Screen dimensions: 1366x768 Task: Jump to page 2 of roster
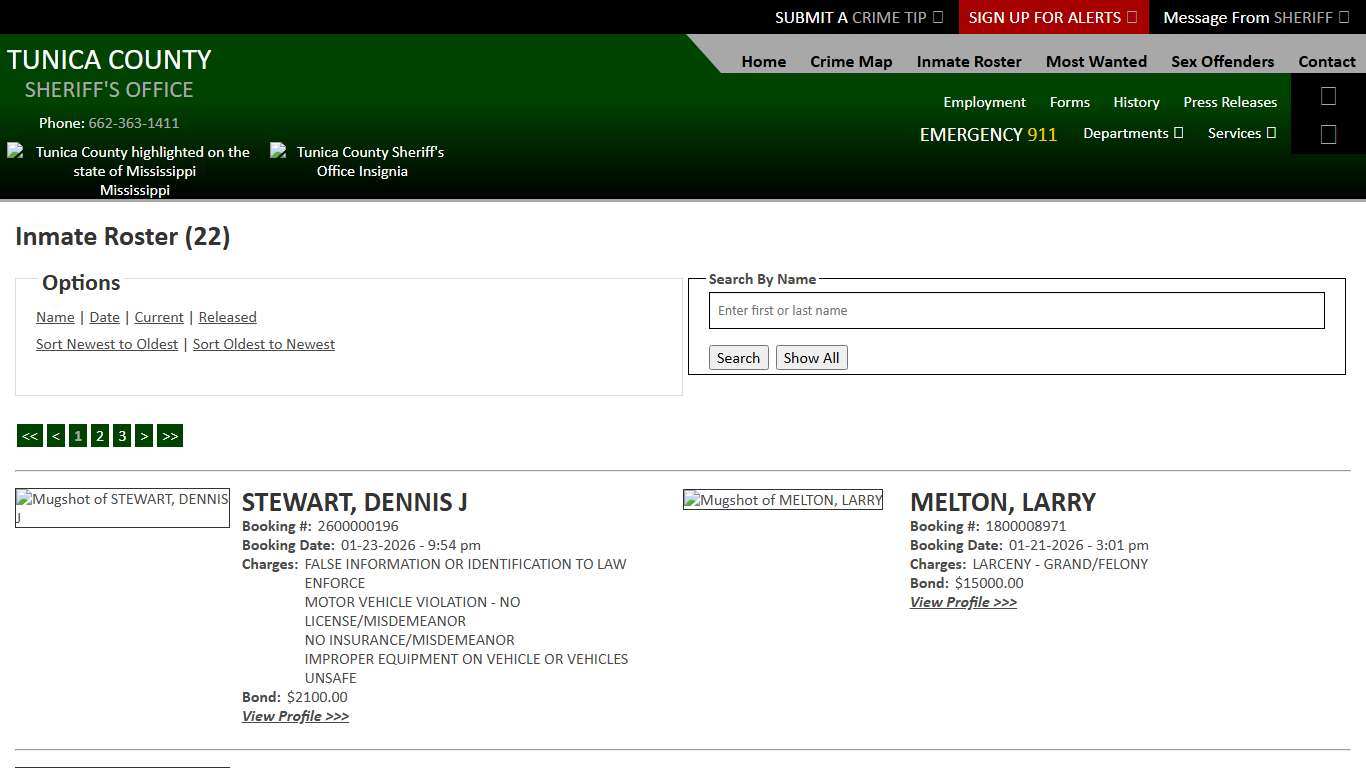tap(100, 436)
